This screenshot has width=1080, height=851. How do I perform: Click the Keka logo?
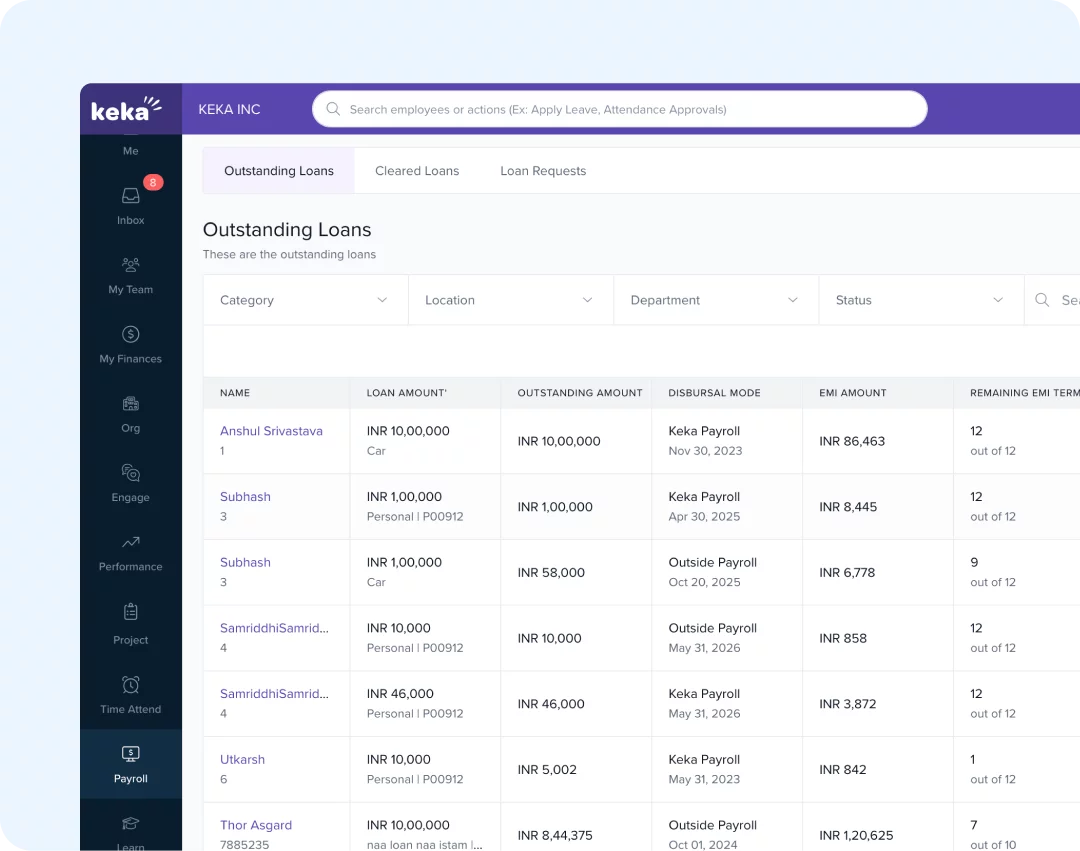[127, 109]
